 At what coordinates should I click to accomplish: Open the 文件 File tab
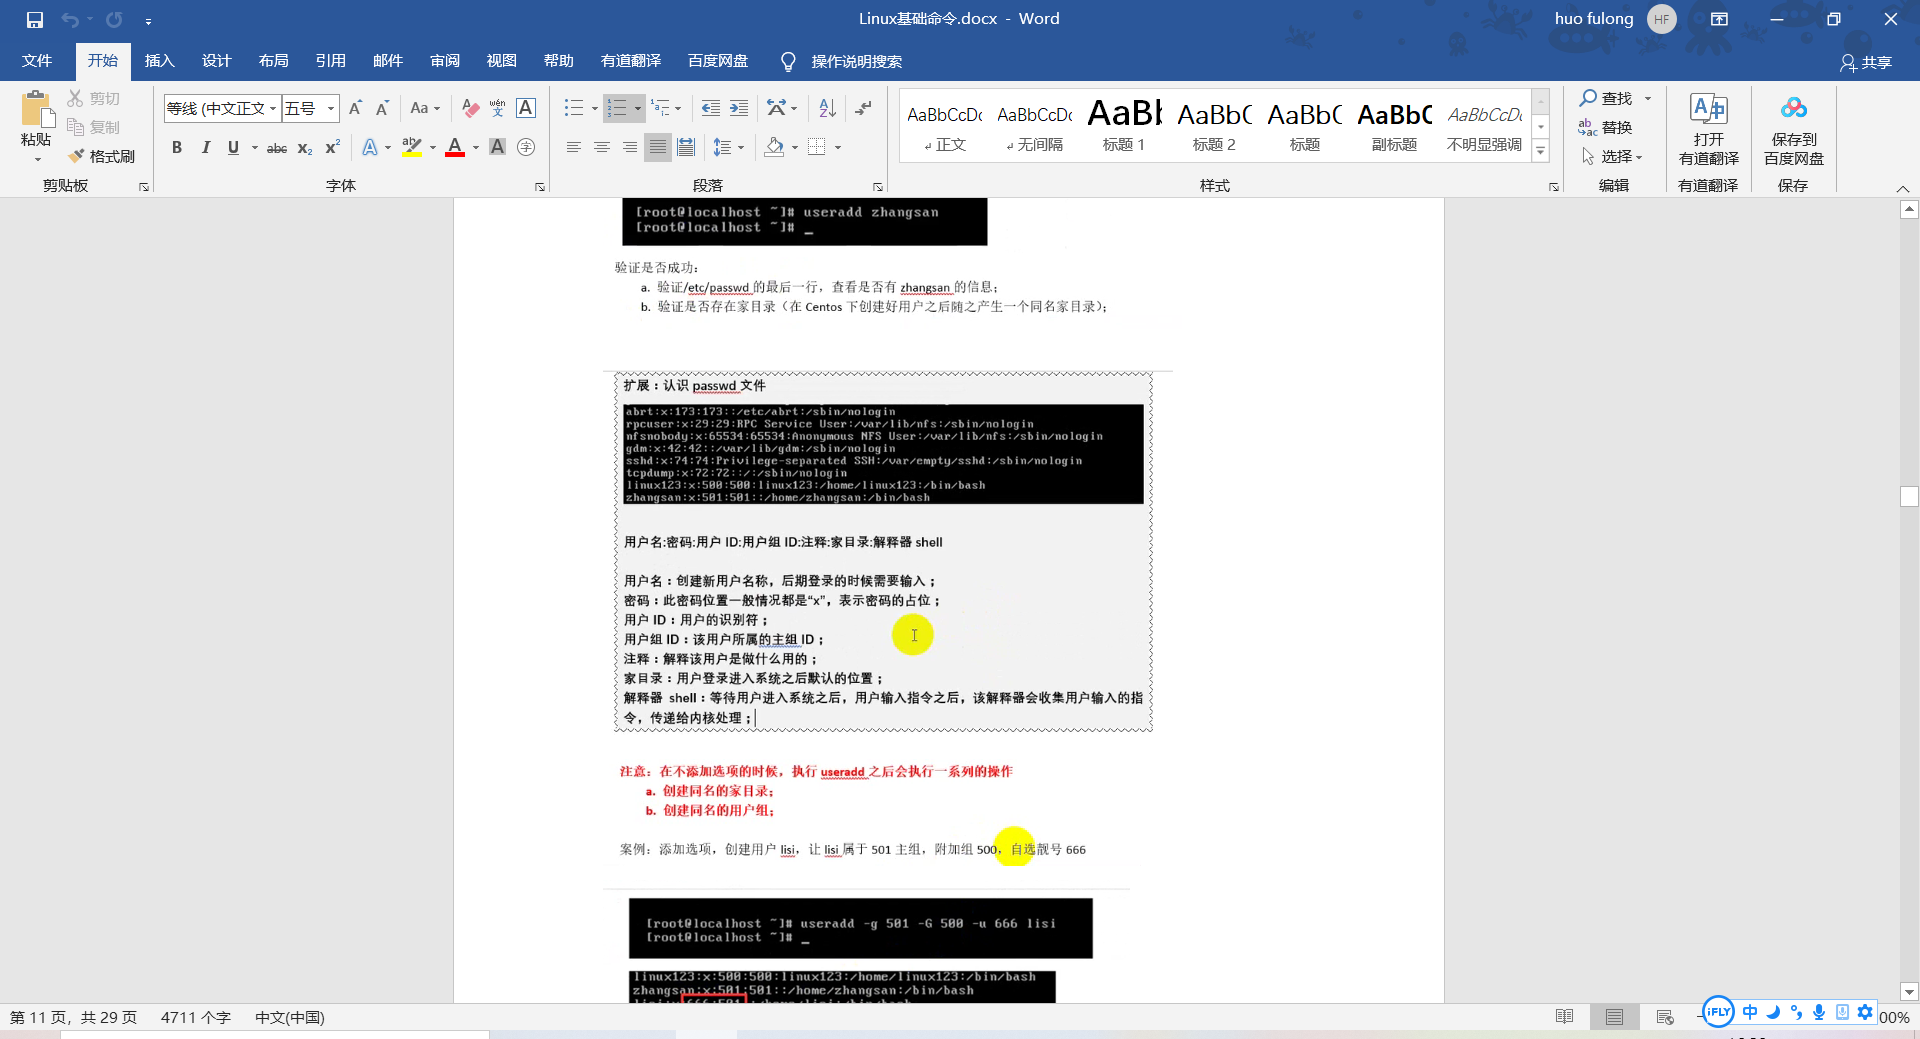pyautogui.click(x=37, y=61)
